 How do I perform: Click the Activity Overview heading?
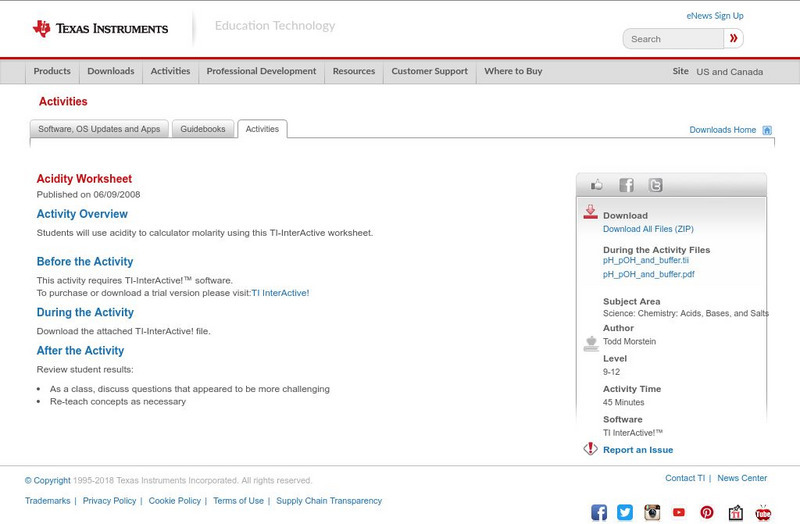[82, 214]
